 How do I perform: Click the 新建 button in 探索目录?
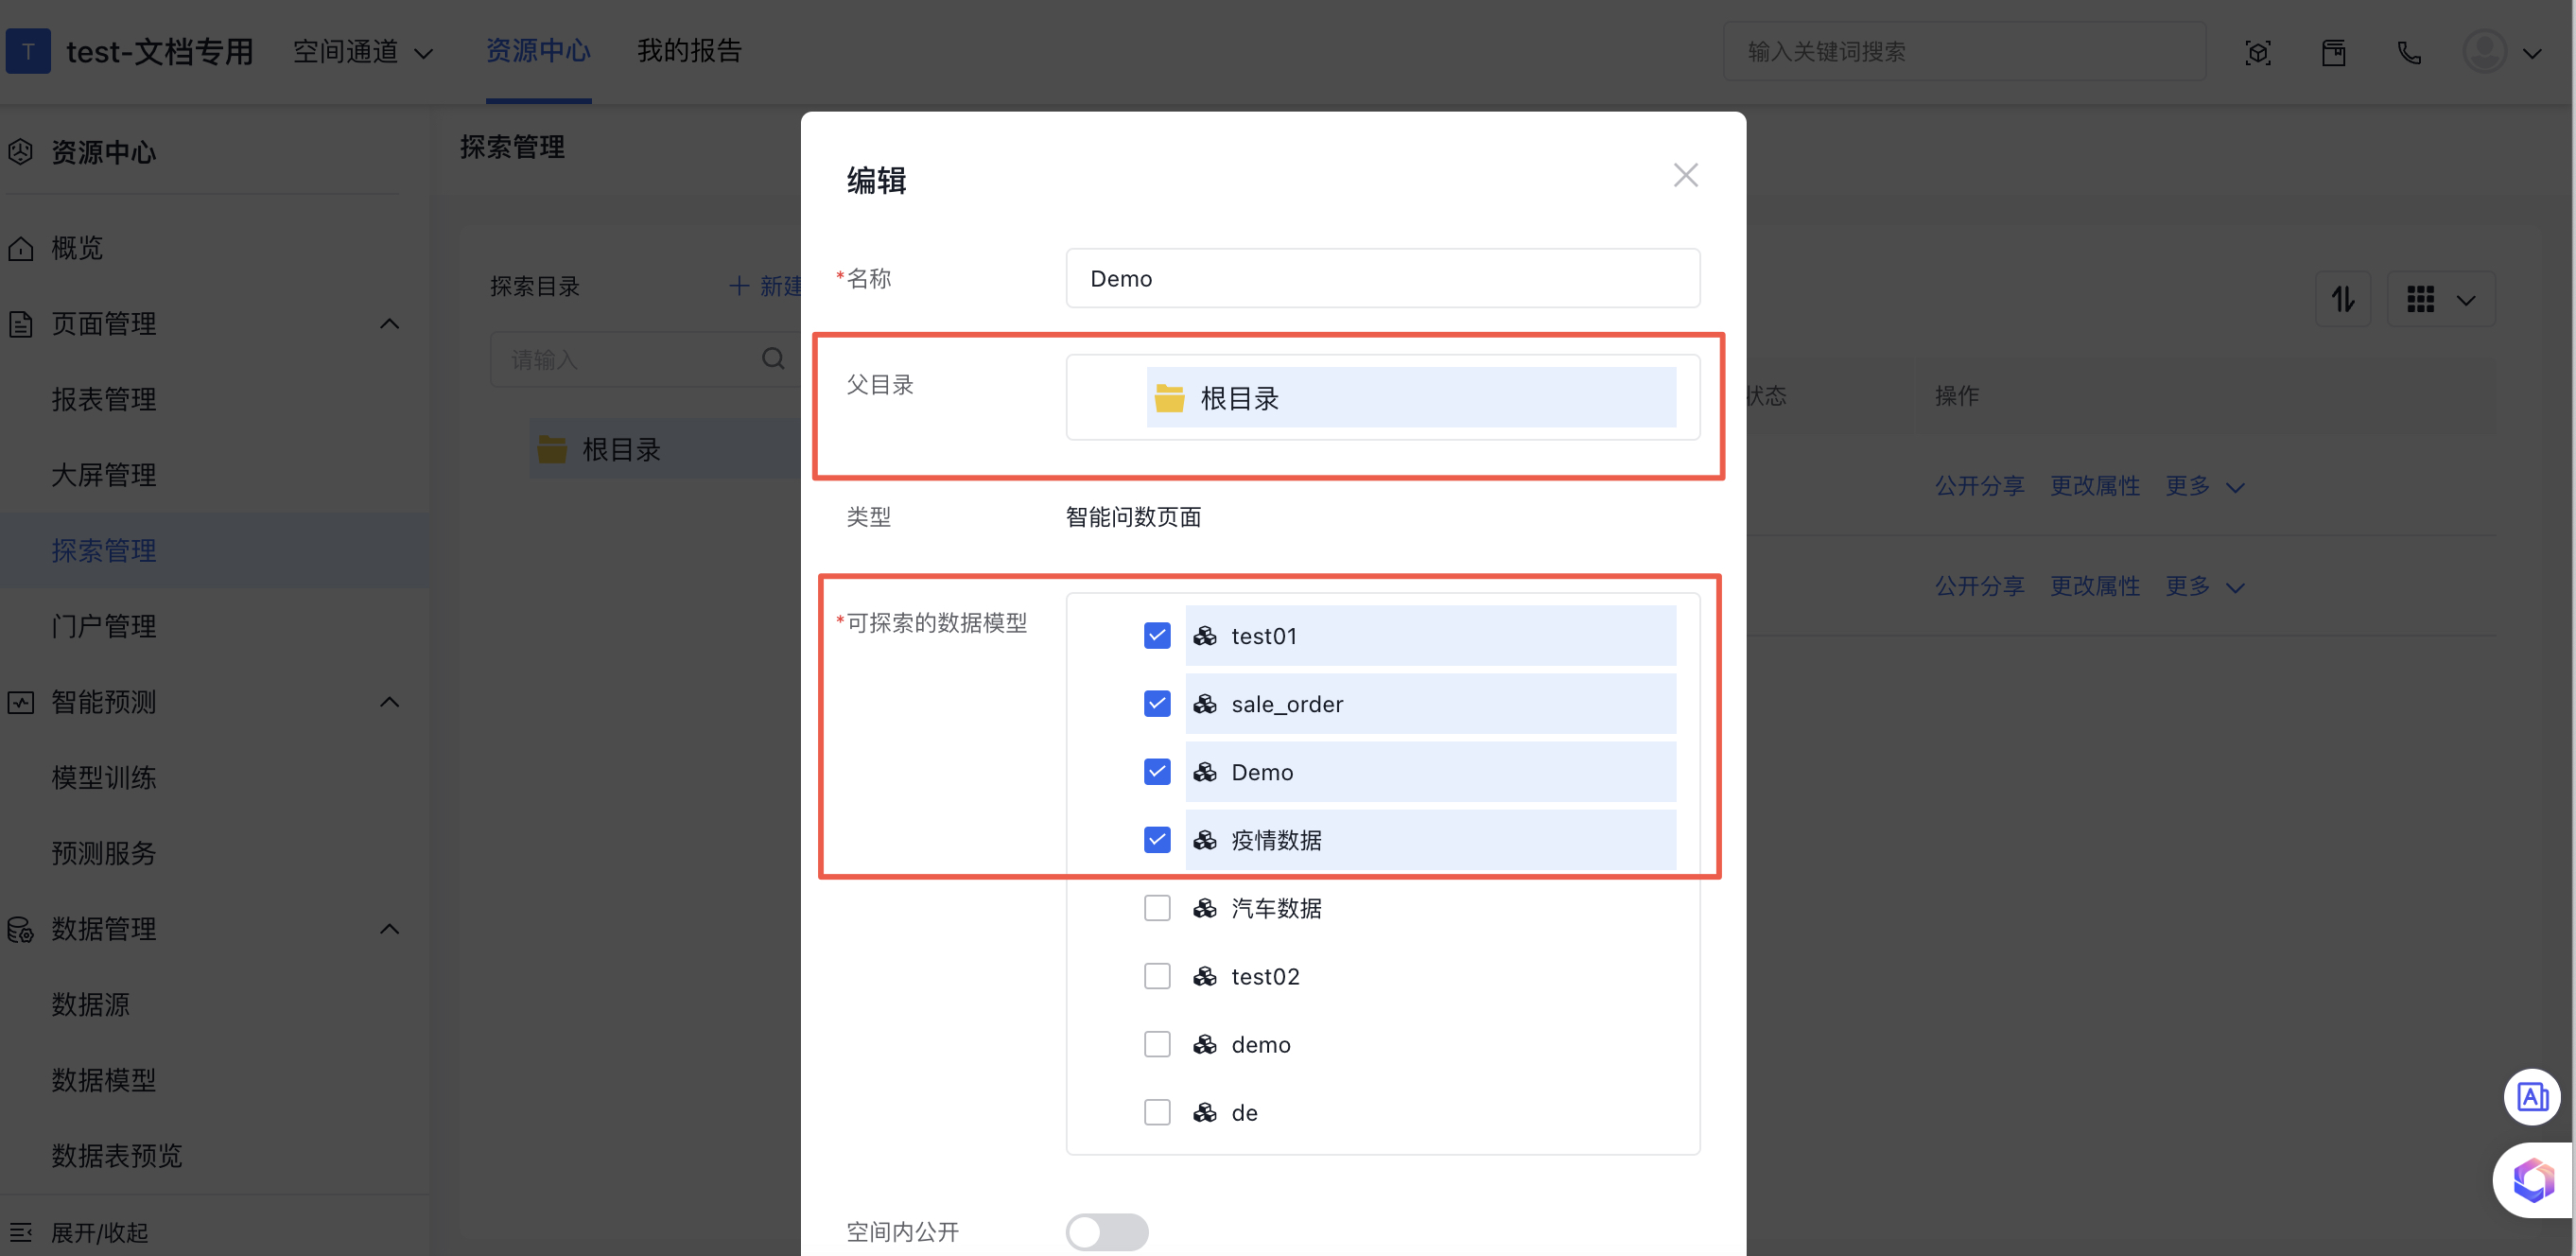pyautogui.click(x=765, y=286)
